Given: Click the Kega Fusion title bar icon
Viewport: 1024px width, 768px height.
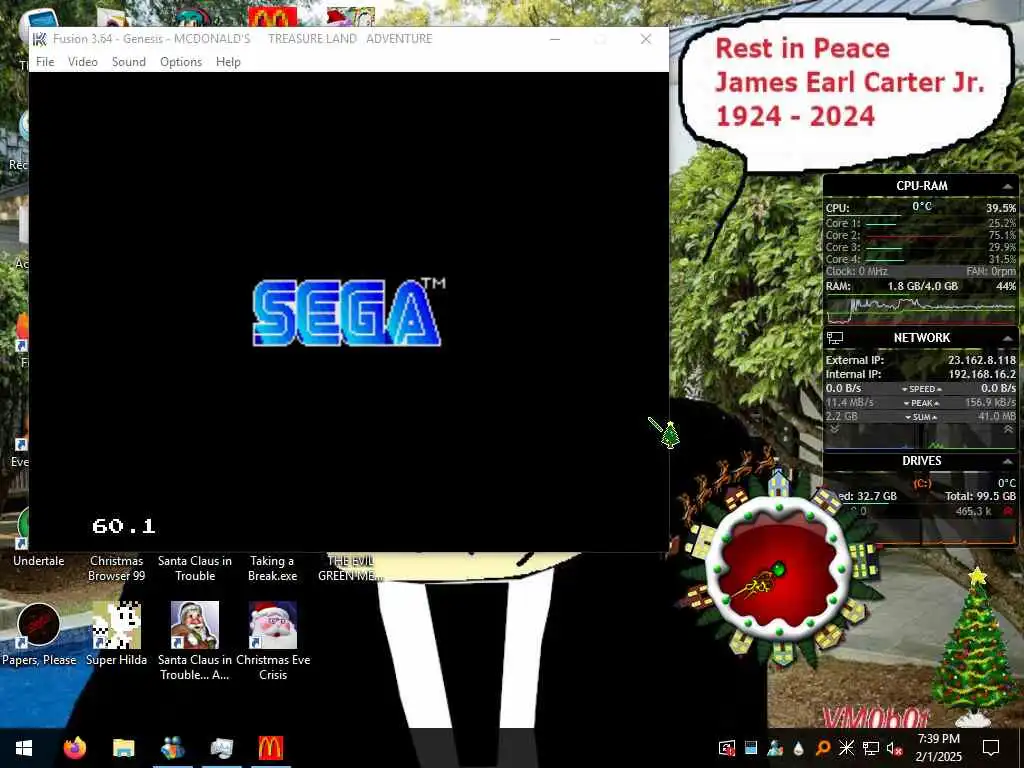Looking at the screenshot, I should pos(39,39).
